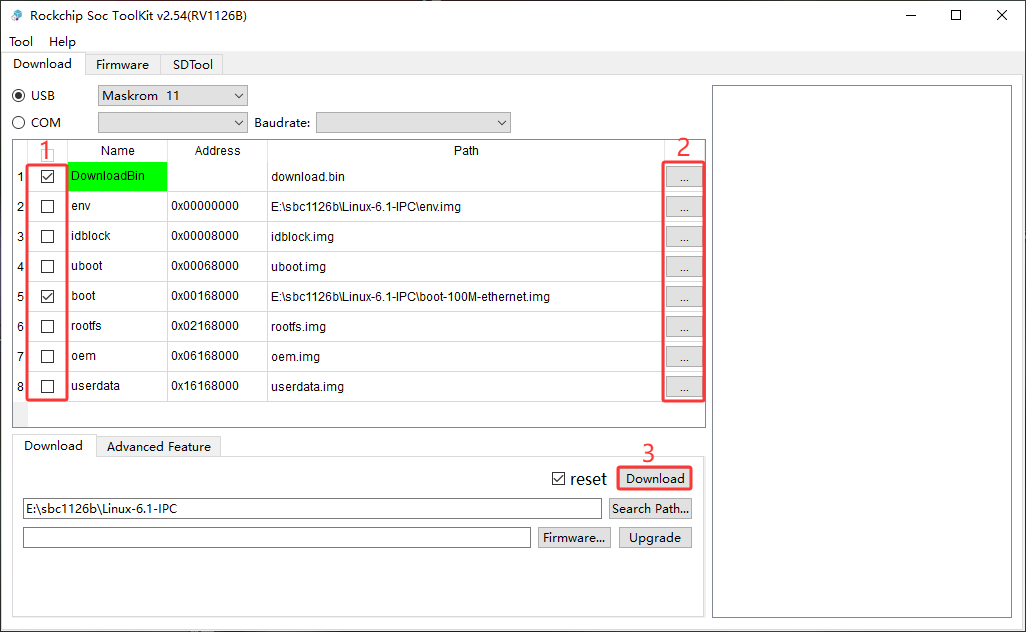Enable the idblock partition checkbox
Viewport: 1026px width, 632px height.
[x=47, y=236]
